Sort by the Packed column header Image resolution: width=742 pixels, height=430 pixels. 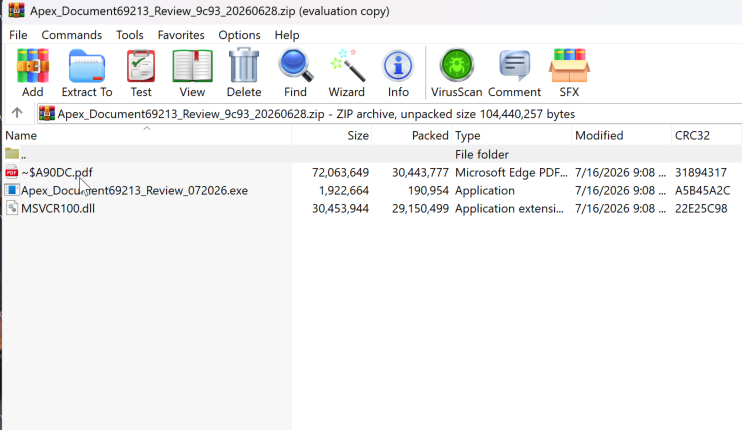(x=412, y=135)
